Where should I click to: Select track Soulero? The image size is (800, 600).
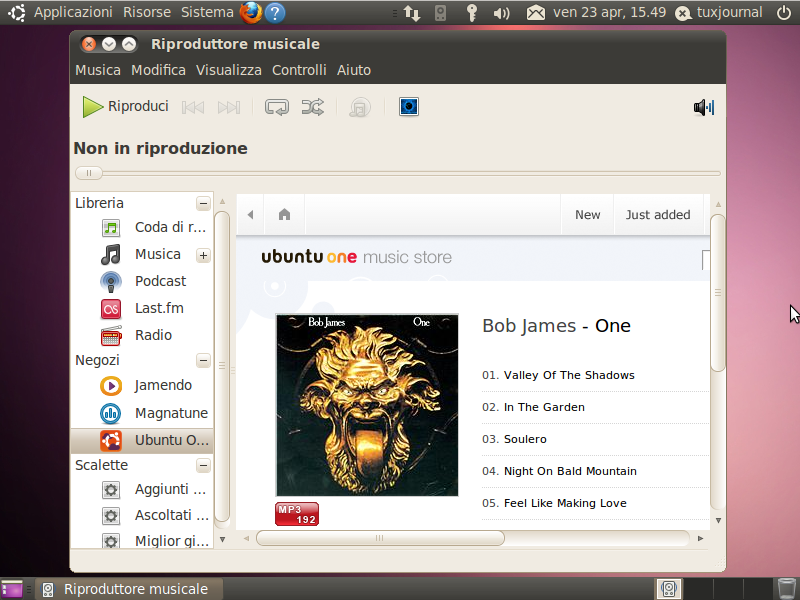pos(525,439)
